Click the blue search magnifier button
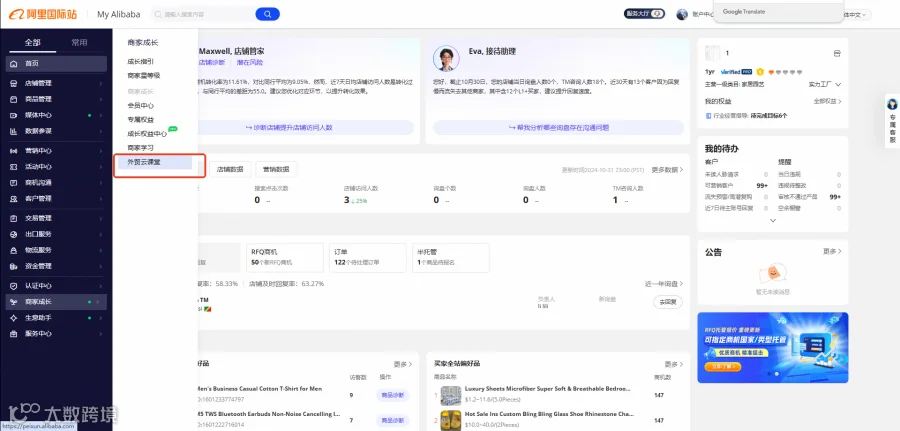 click(267, 14)
